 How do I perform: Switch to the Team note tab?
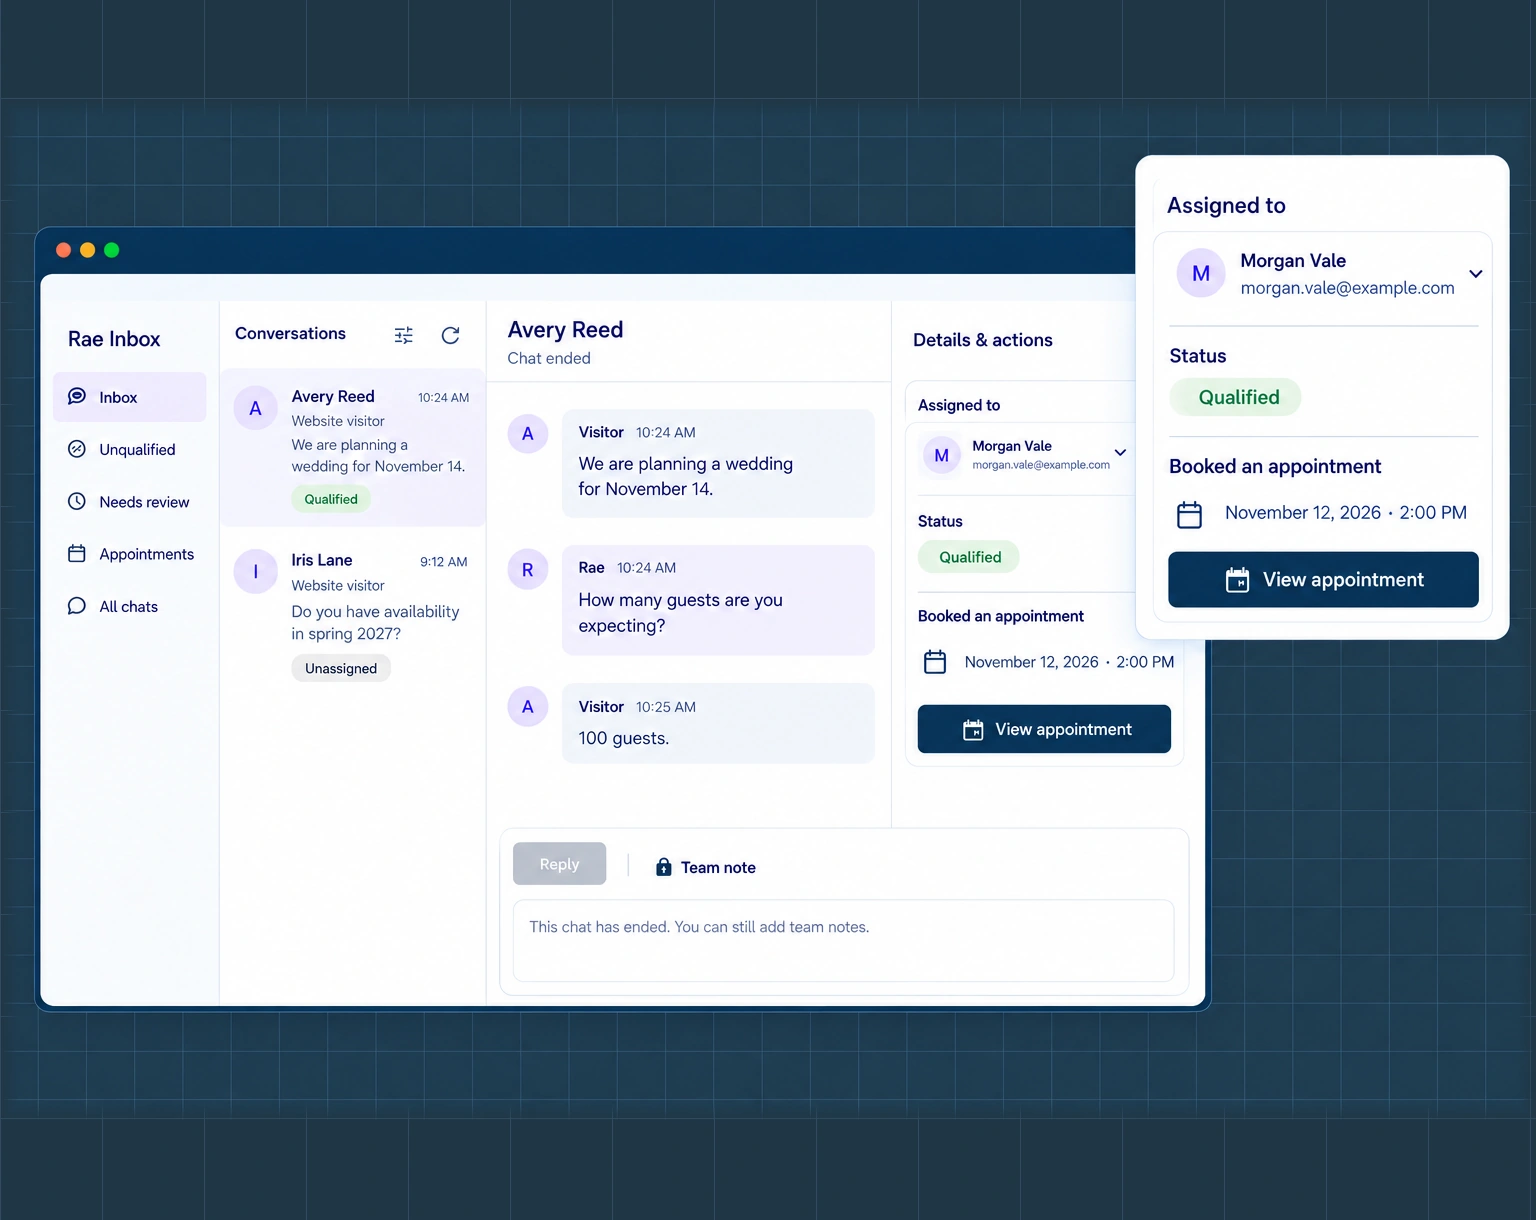click(705, 868)
